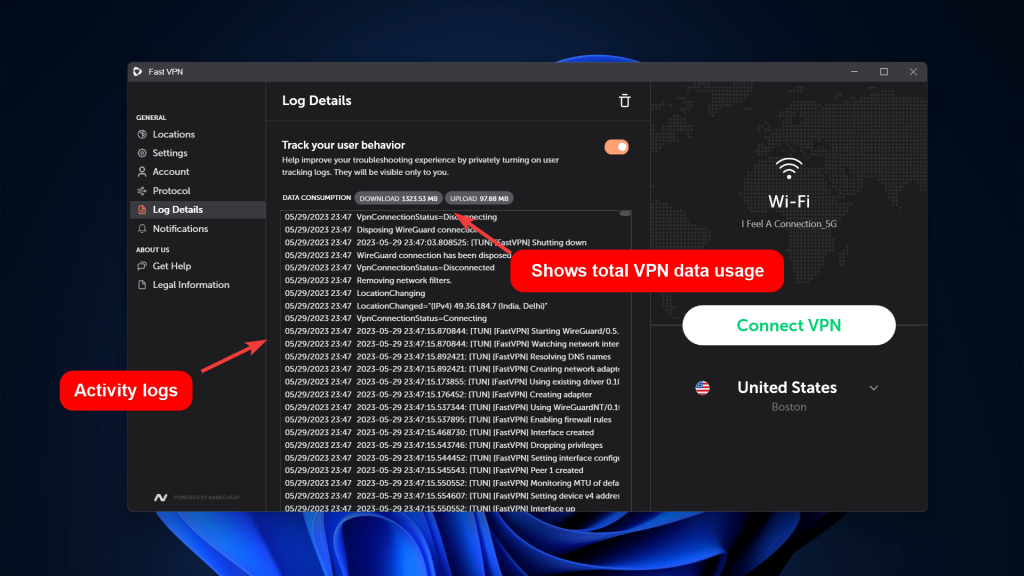Click the Account user icon
The width and height of the screenshot is (1024, 576).
click(x=142, y=172)
